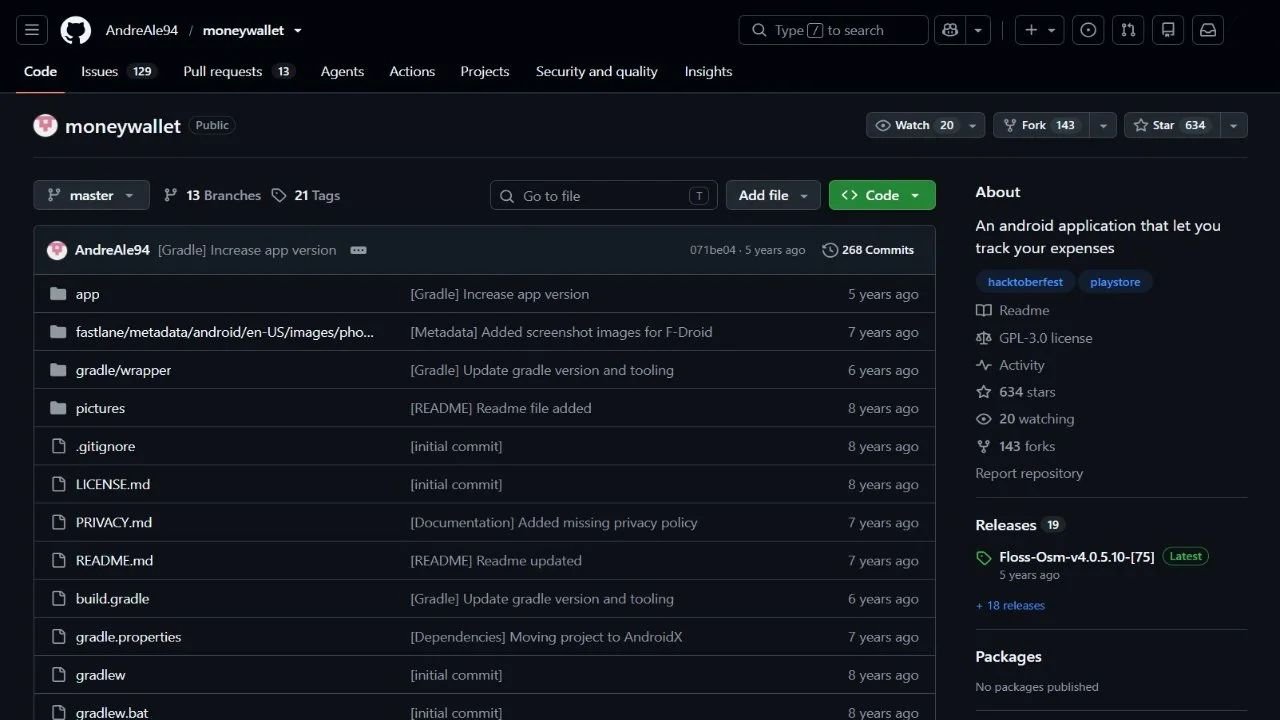The height and width of the screenshot is (720, 1280).
Task: Click the build.gradle file icon
Action: (x=58, y=598)
